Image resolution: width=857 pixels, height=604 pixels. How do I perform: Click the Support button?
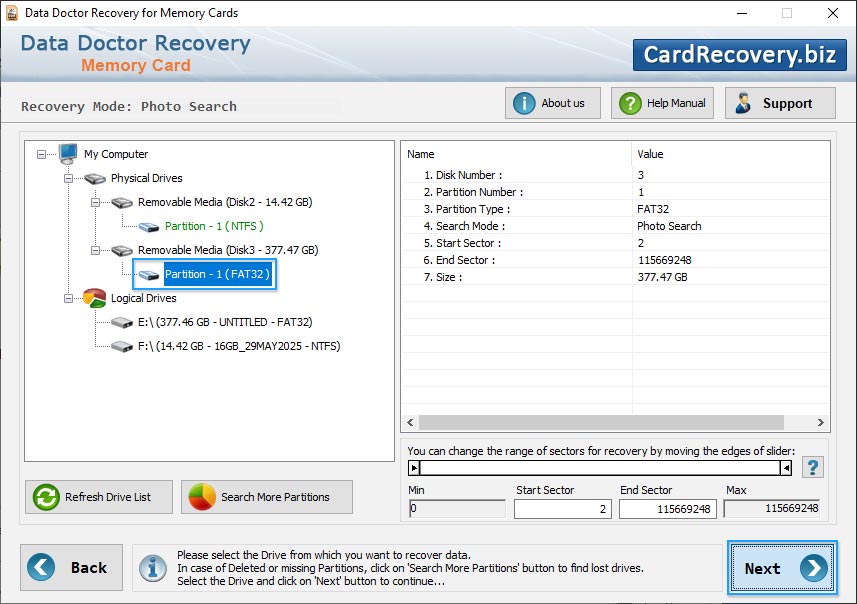click(780, 103)
